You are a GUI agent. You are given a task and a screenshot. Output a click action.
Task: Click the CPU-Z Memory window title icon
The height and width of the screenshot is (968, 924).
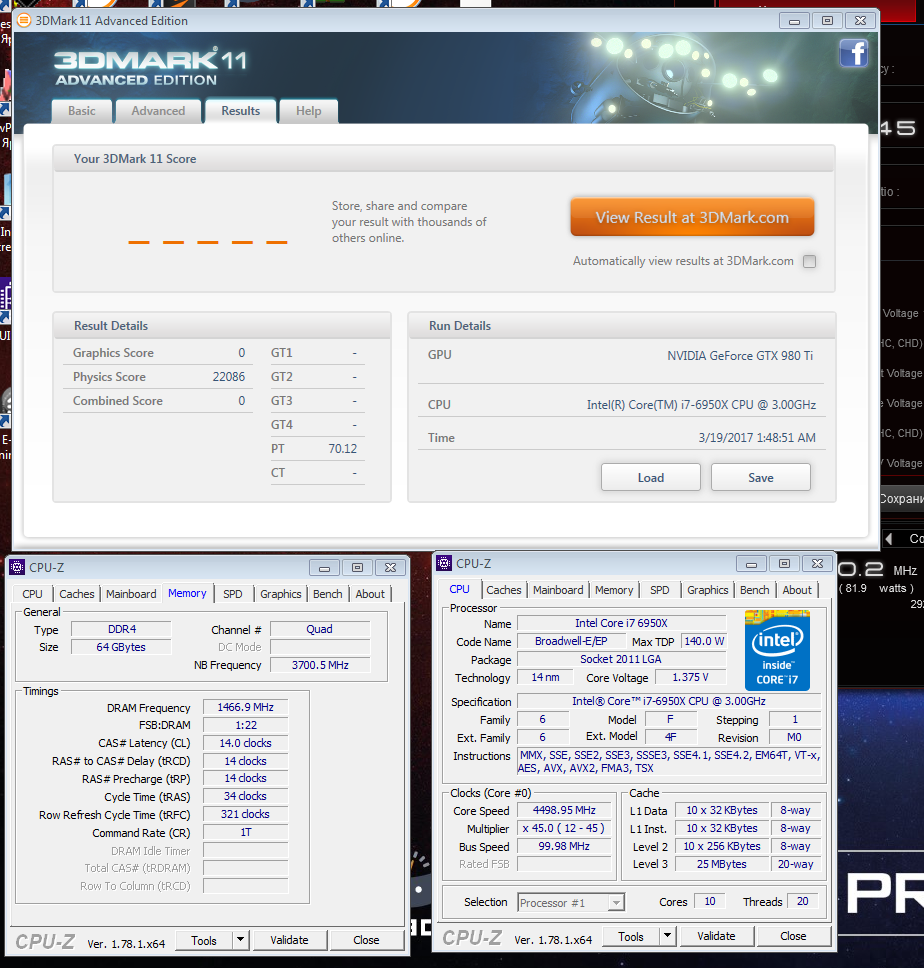17,567
